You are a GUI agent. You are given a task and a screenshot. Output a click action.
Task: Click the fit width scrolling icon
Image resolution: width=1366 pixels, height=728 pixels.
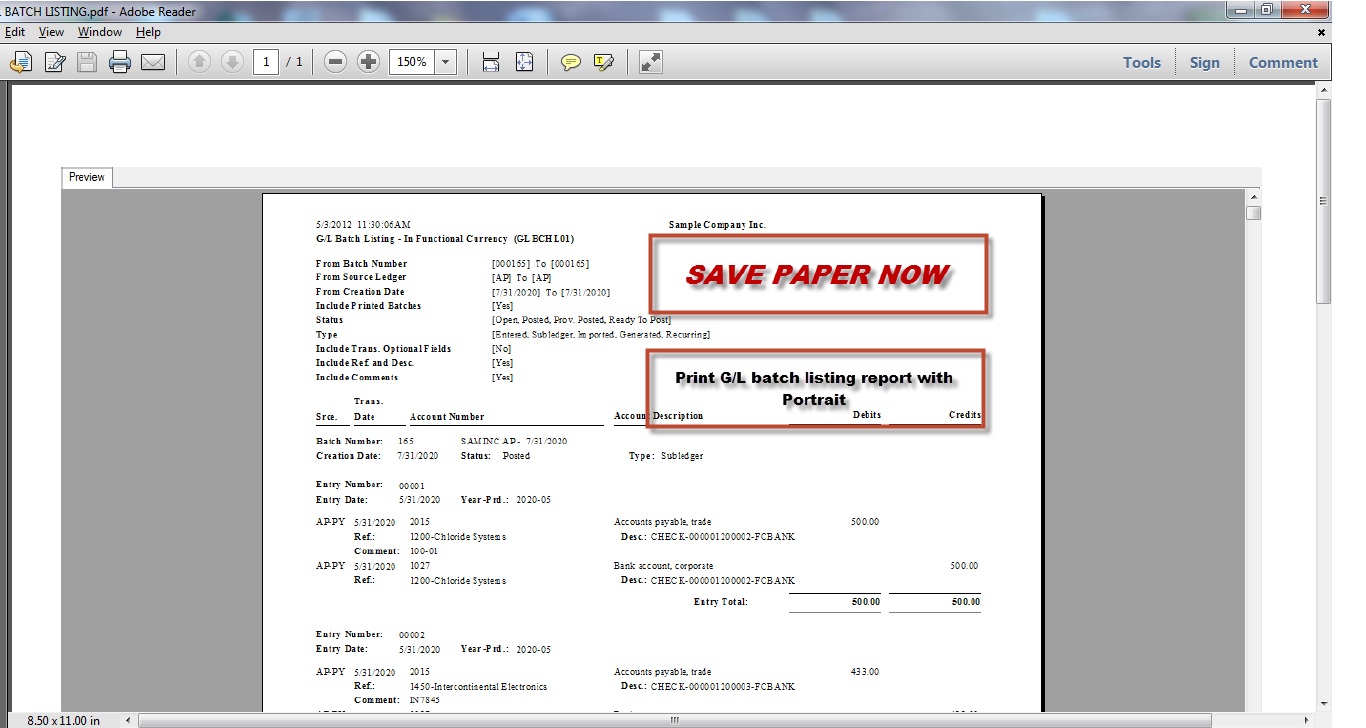tap(491, 62)
